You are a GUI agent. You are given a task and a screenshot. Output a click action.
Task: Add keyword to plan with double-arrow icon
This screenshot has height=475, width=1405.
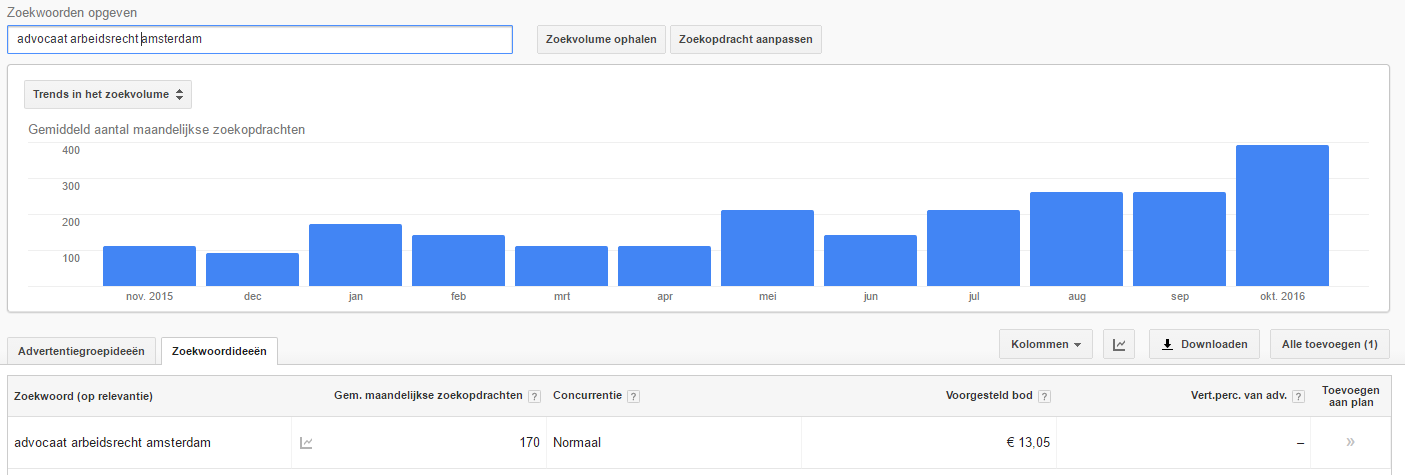[x=1350, y=442]
